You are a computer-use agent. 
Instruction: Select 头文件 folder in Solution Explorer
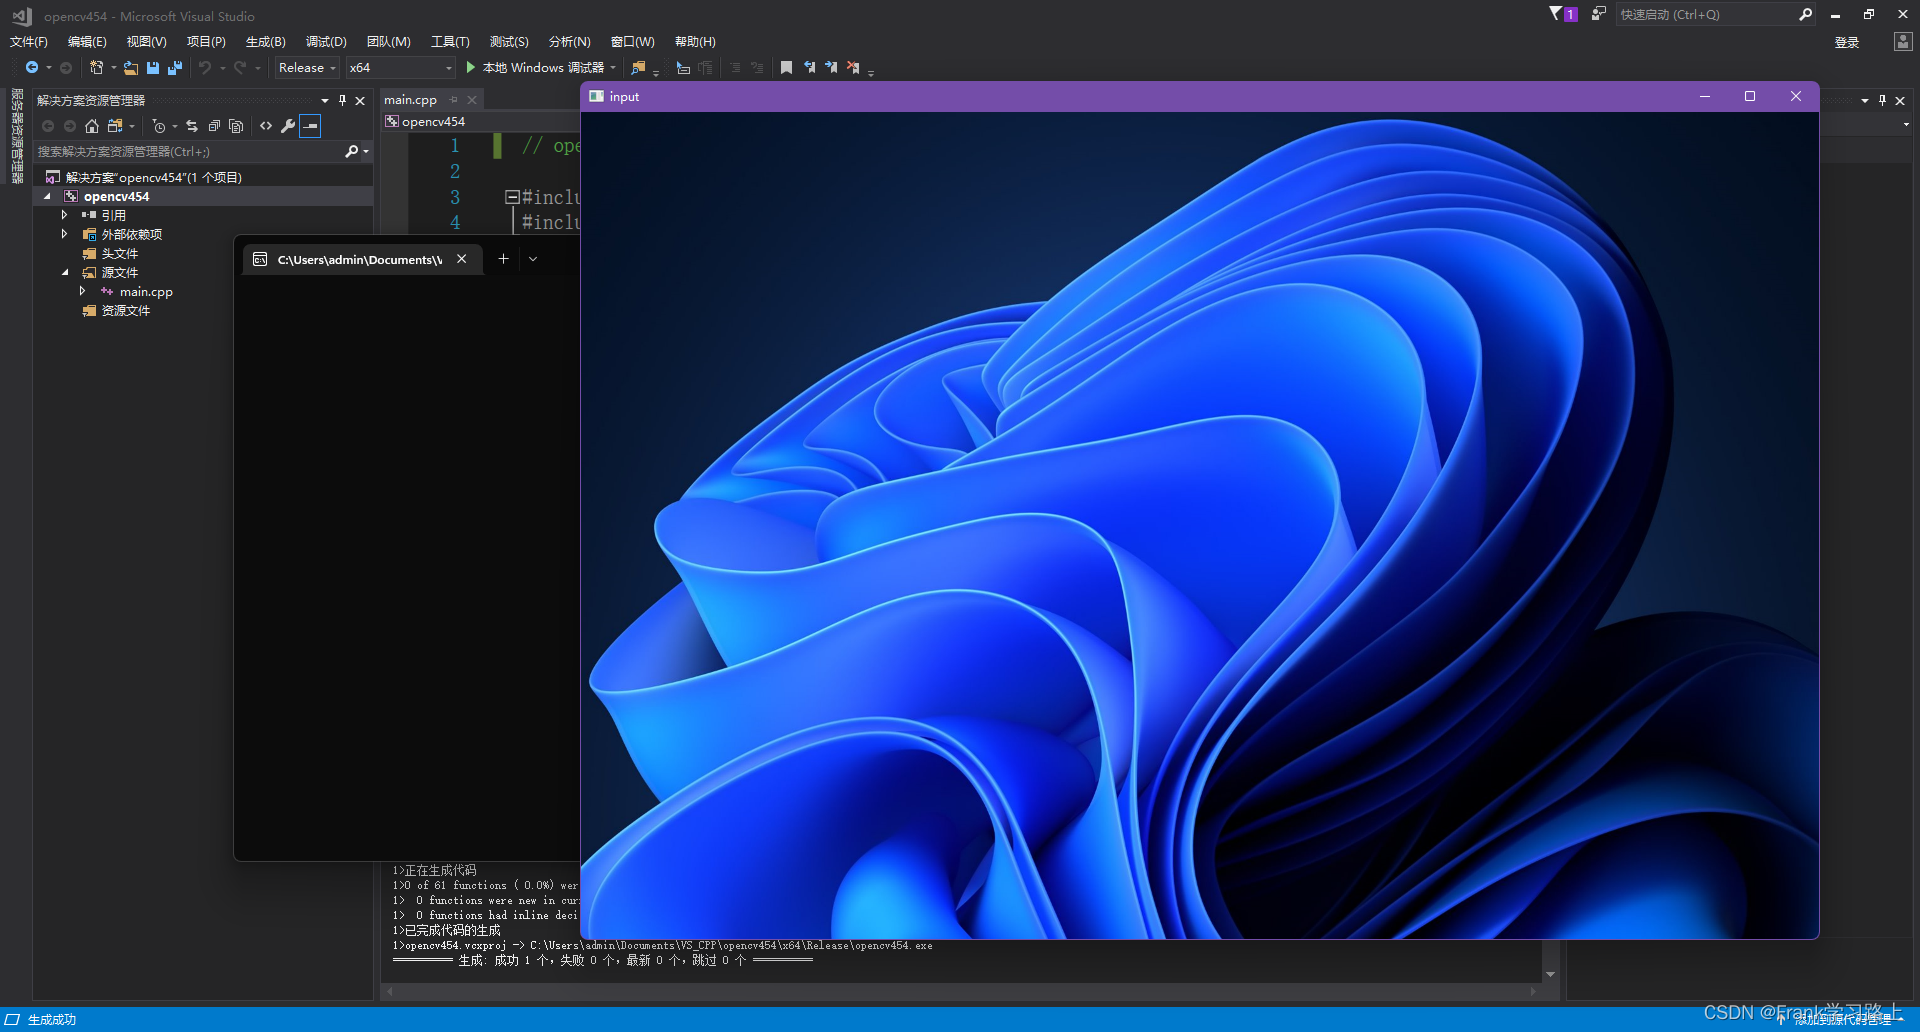pos(120,254)
